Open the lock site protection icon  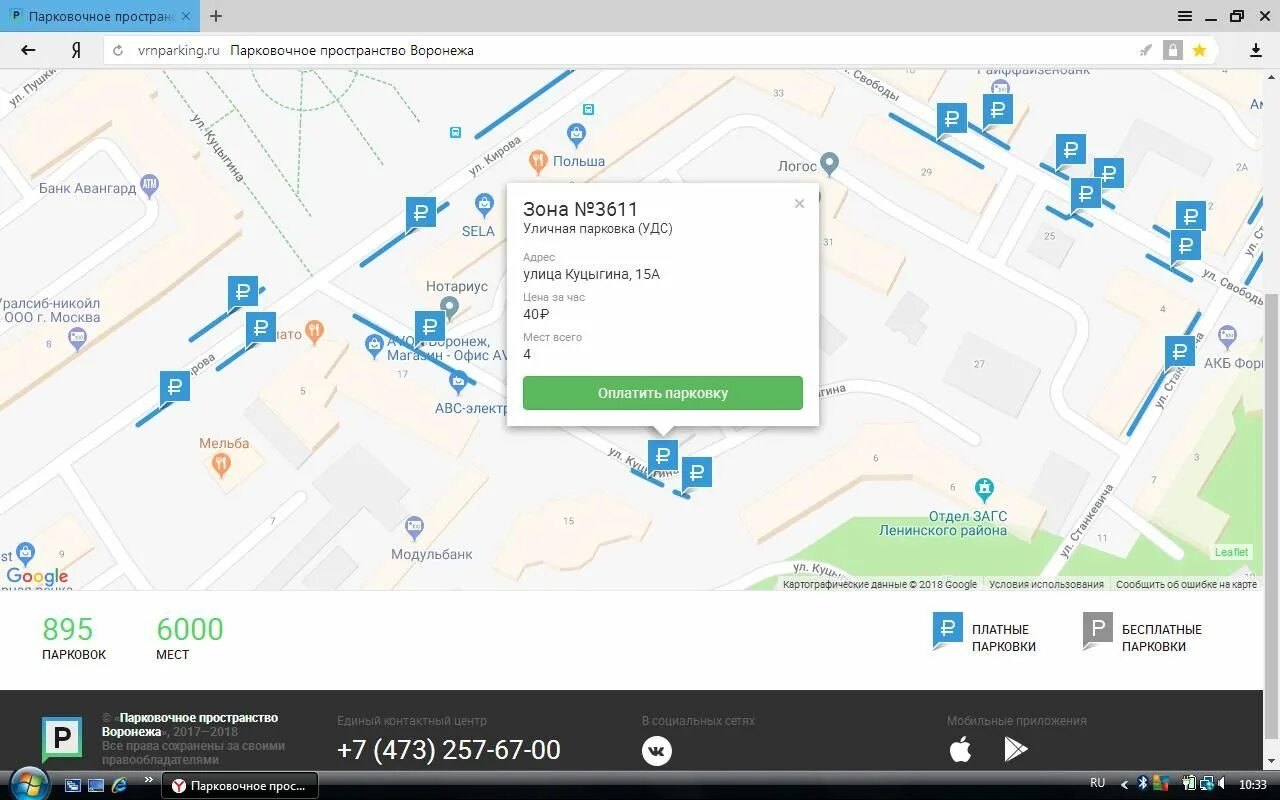(x=1172, y=50)
